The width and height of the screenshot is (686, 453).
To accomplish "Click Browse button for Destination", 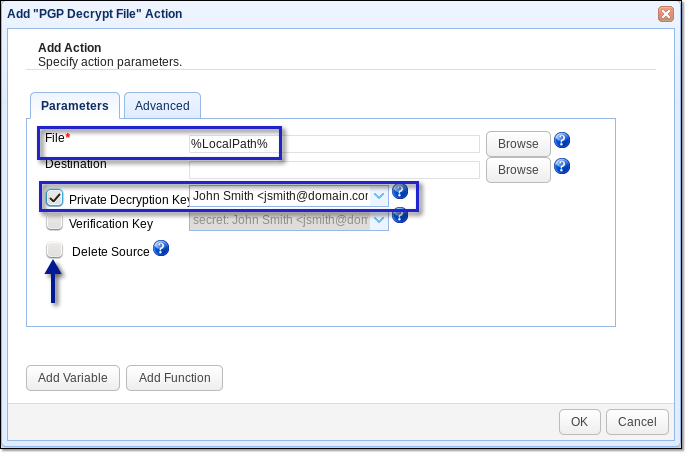I will click(518, 170).
